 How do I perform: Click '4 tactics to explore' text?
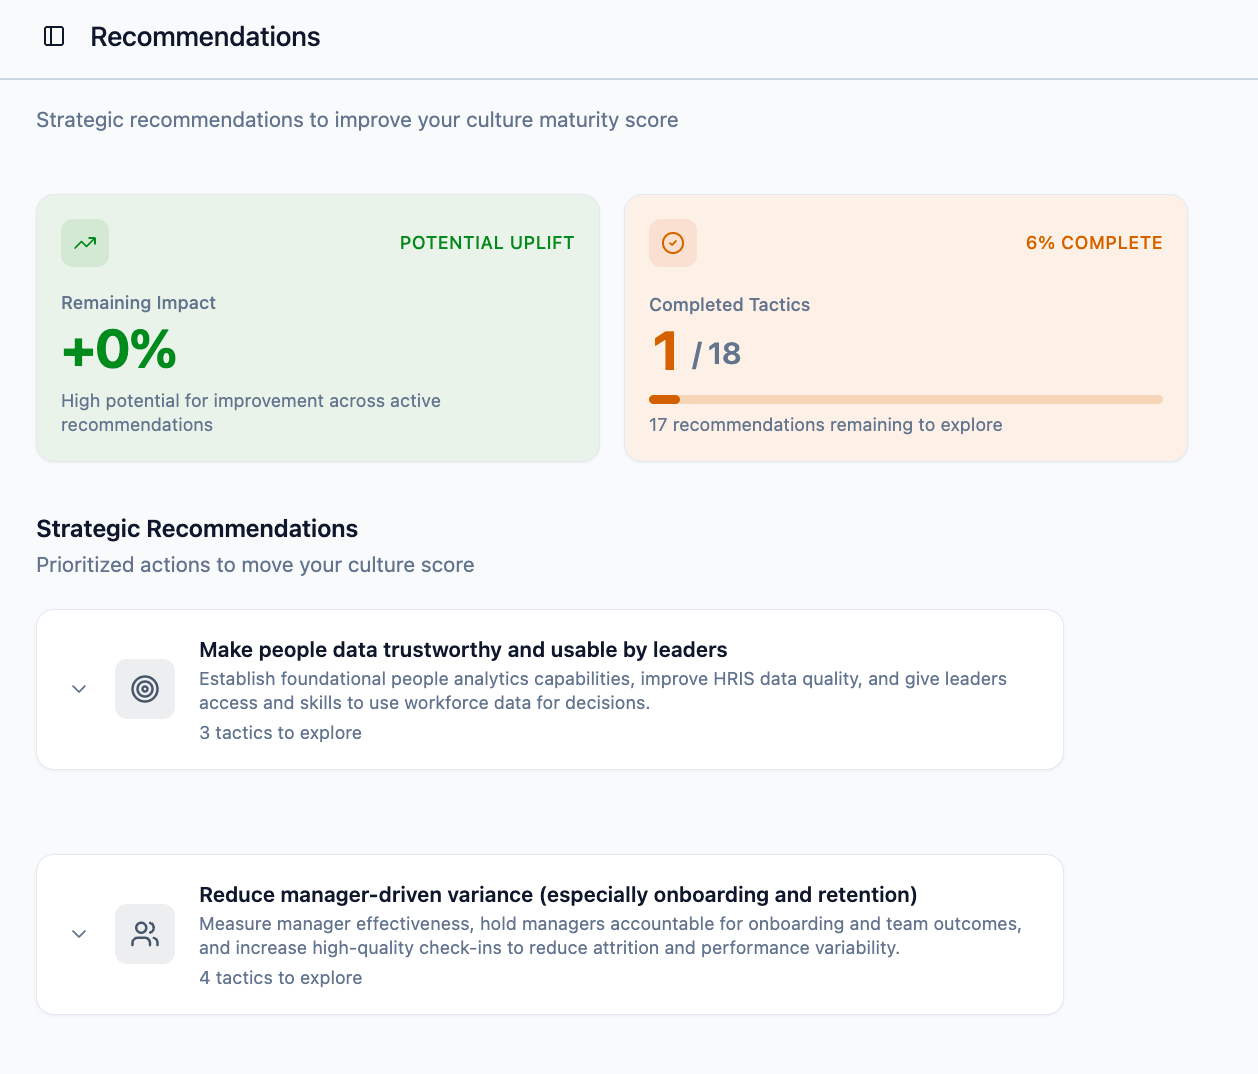click(280, 978)
